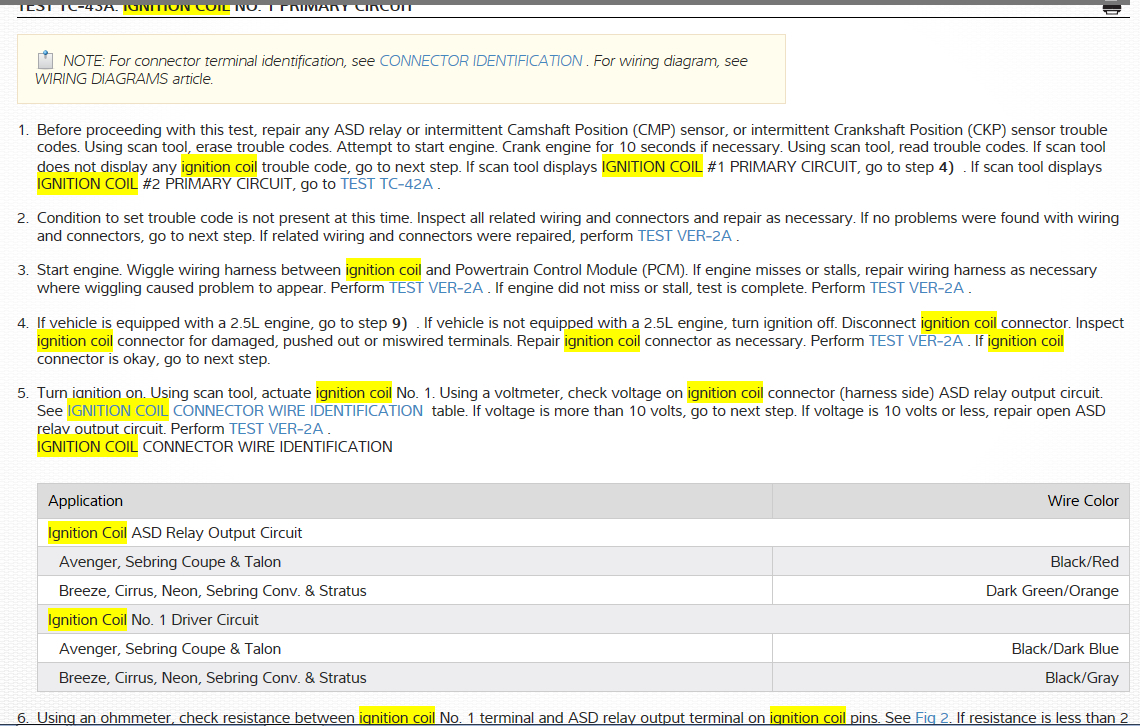Open TEST VER-2A link in step 5
The image size is (1140, 726).
pos(276,429)
